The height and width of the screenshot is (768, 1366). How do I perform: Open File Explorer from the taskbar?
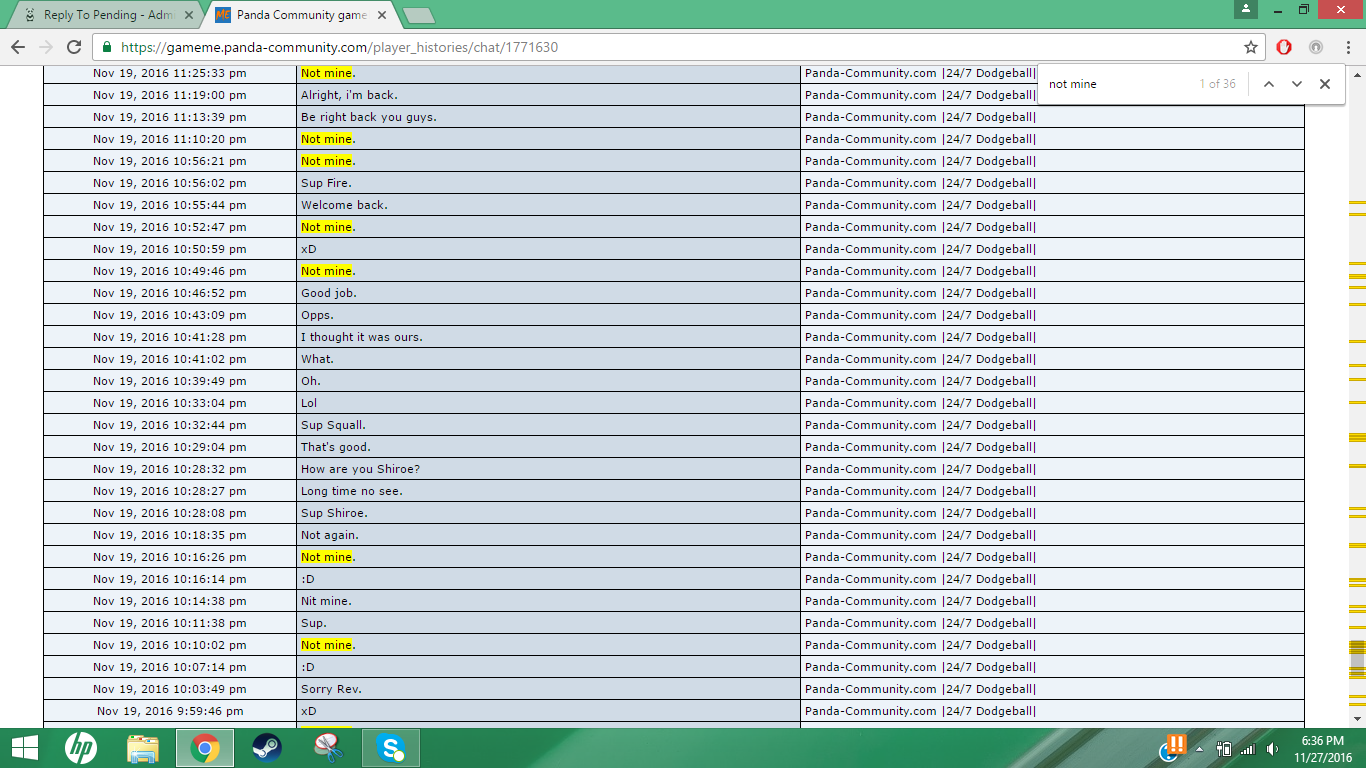tap(143, 748)
